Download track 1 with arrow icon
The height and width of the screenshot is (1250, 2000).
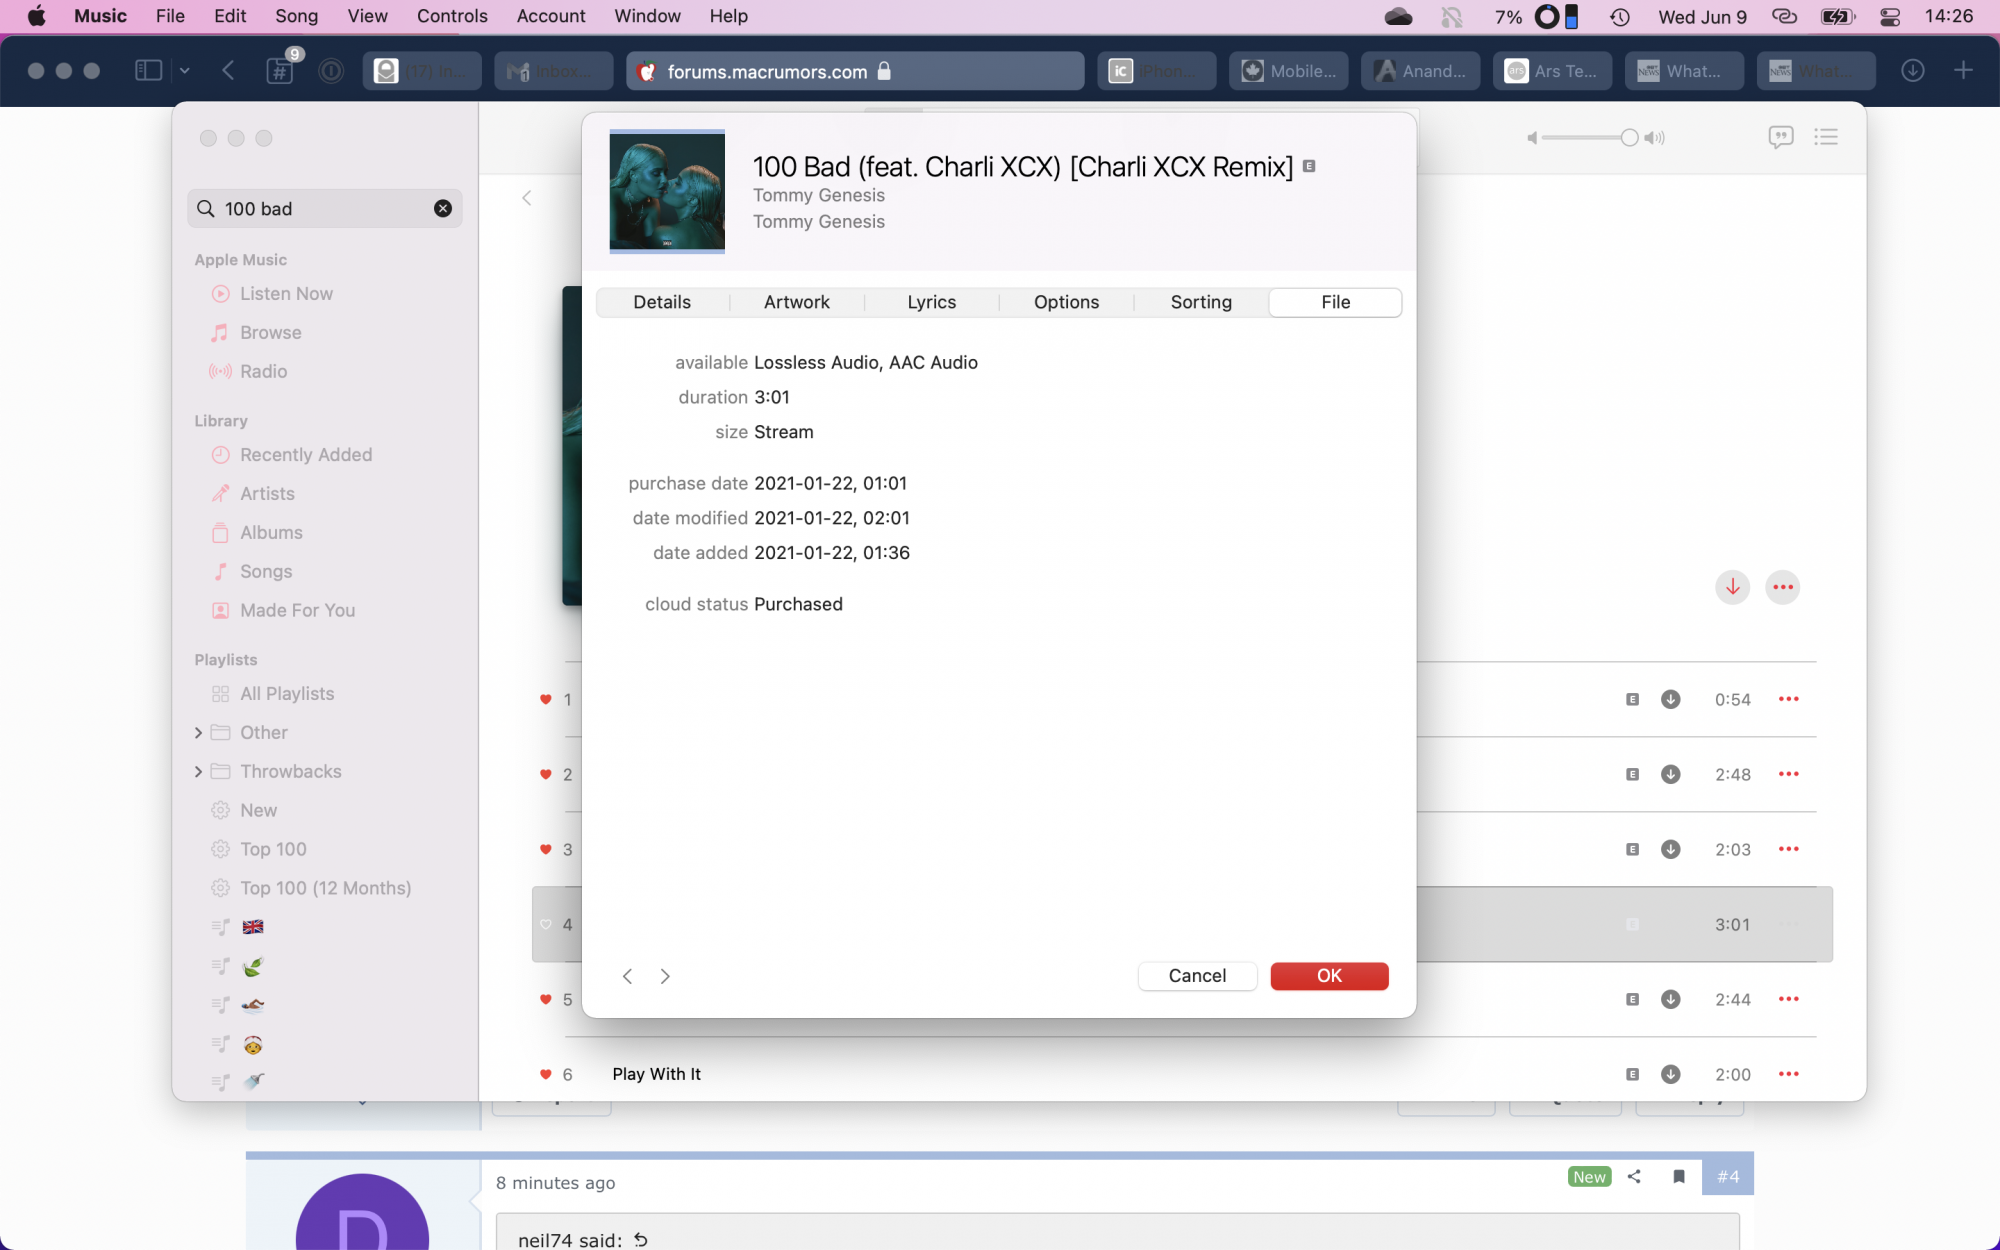pos(1670,699)
